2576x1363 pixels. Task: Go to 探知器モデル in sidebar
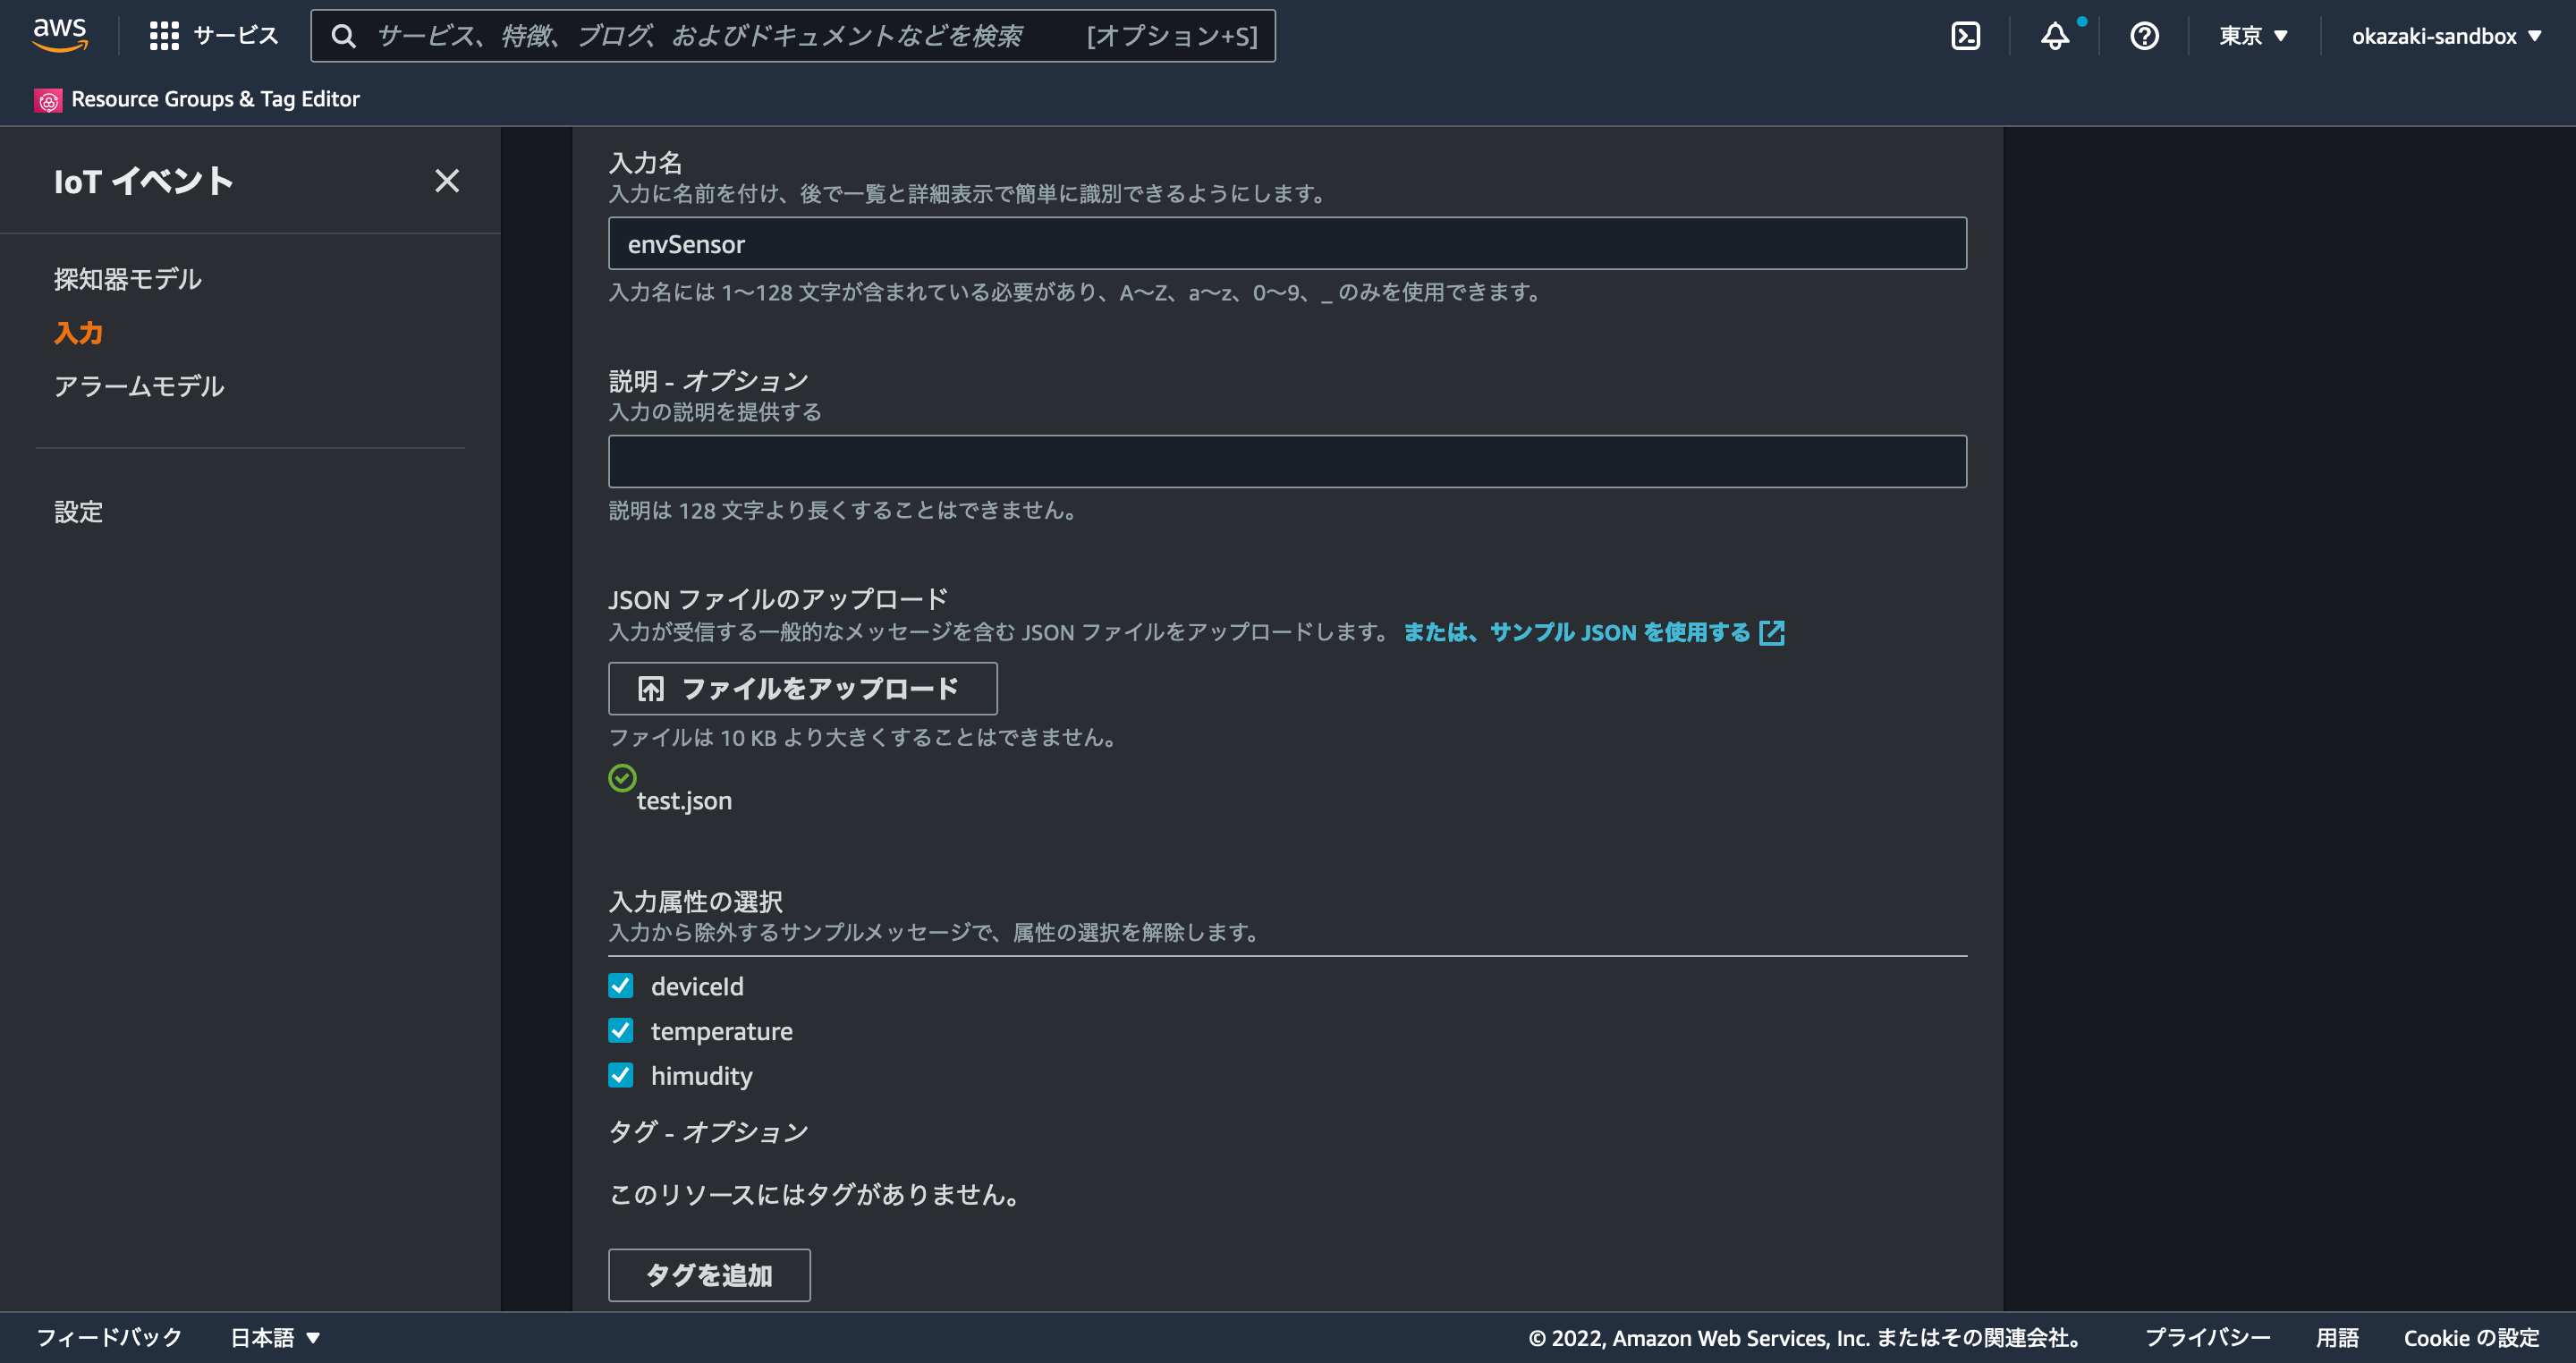(x=127, y=279)
